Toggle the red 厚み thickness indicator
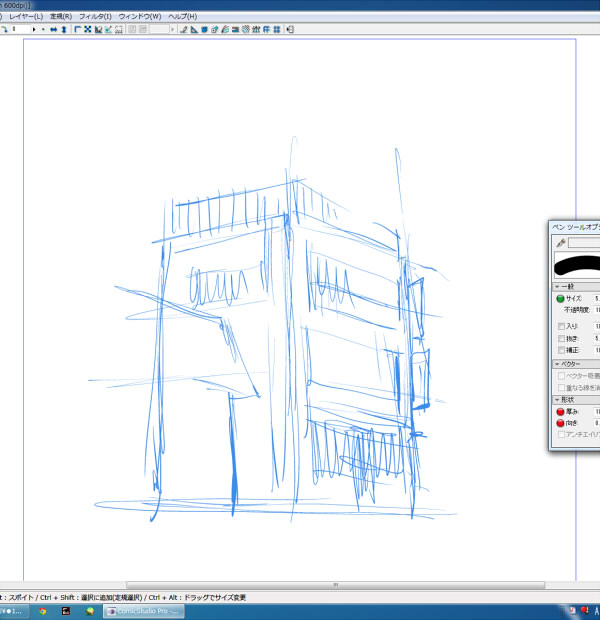Image resolution: width=600 pixels, height=620 pixels. click(x=560, y=412)
